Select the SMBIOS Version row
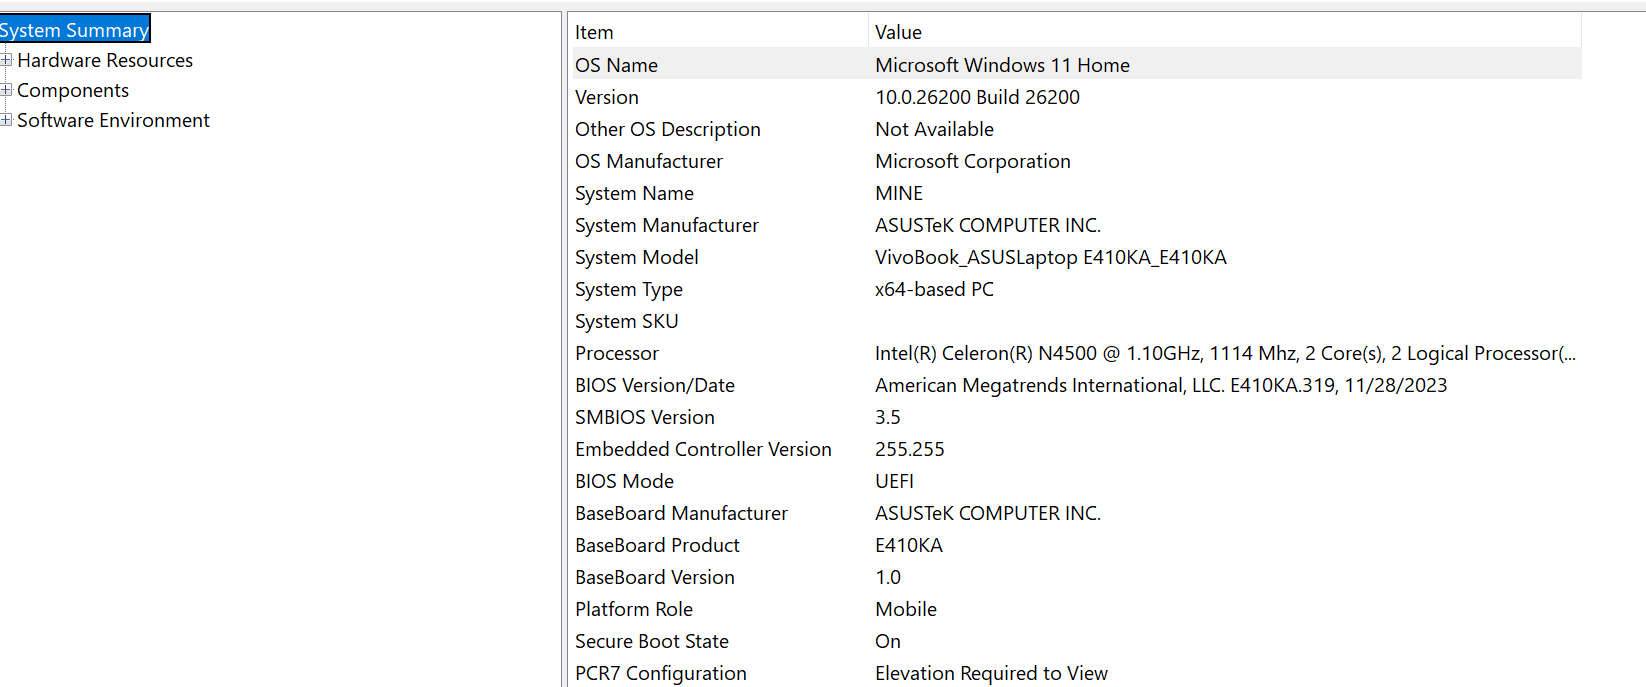The image size is (1646, 687). click(645, 417)
